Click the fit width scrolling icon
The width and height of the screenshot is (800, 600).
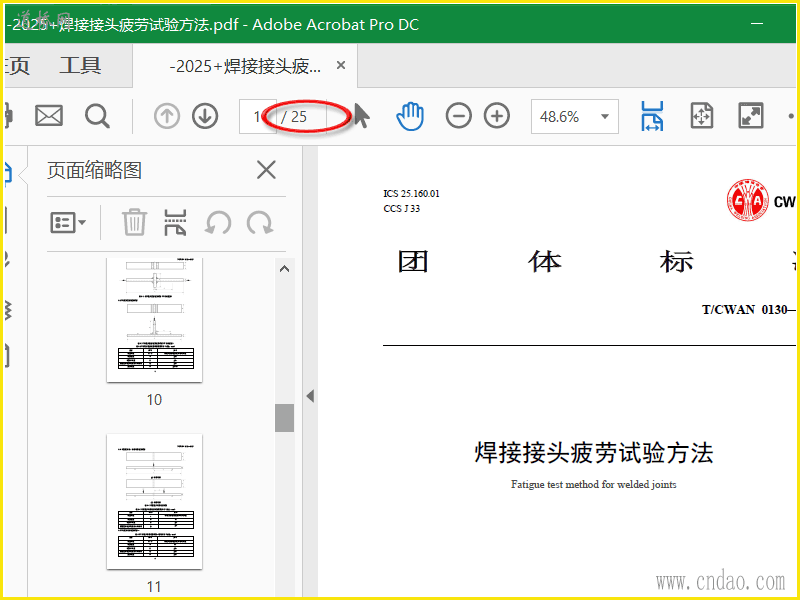coord(653,116)
